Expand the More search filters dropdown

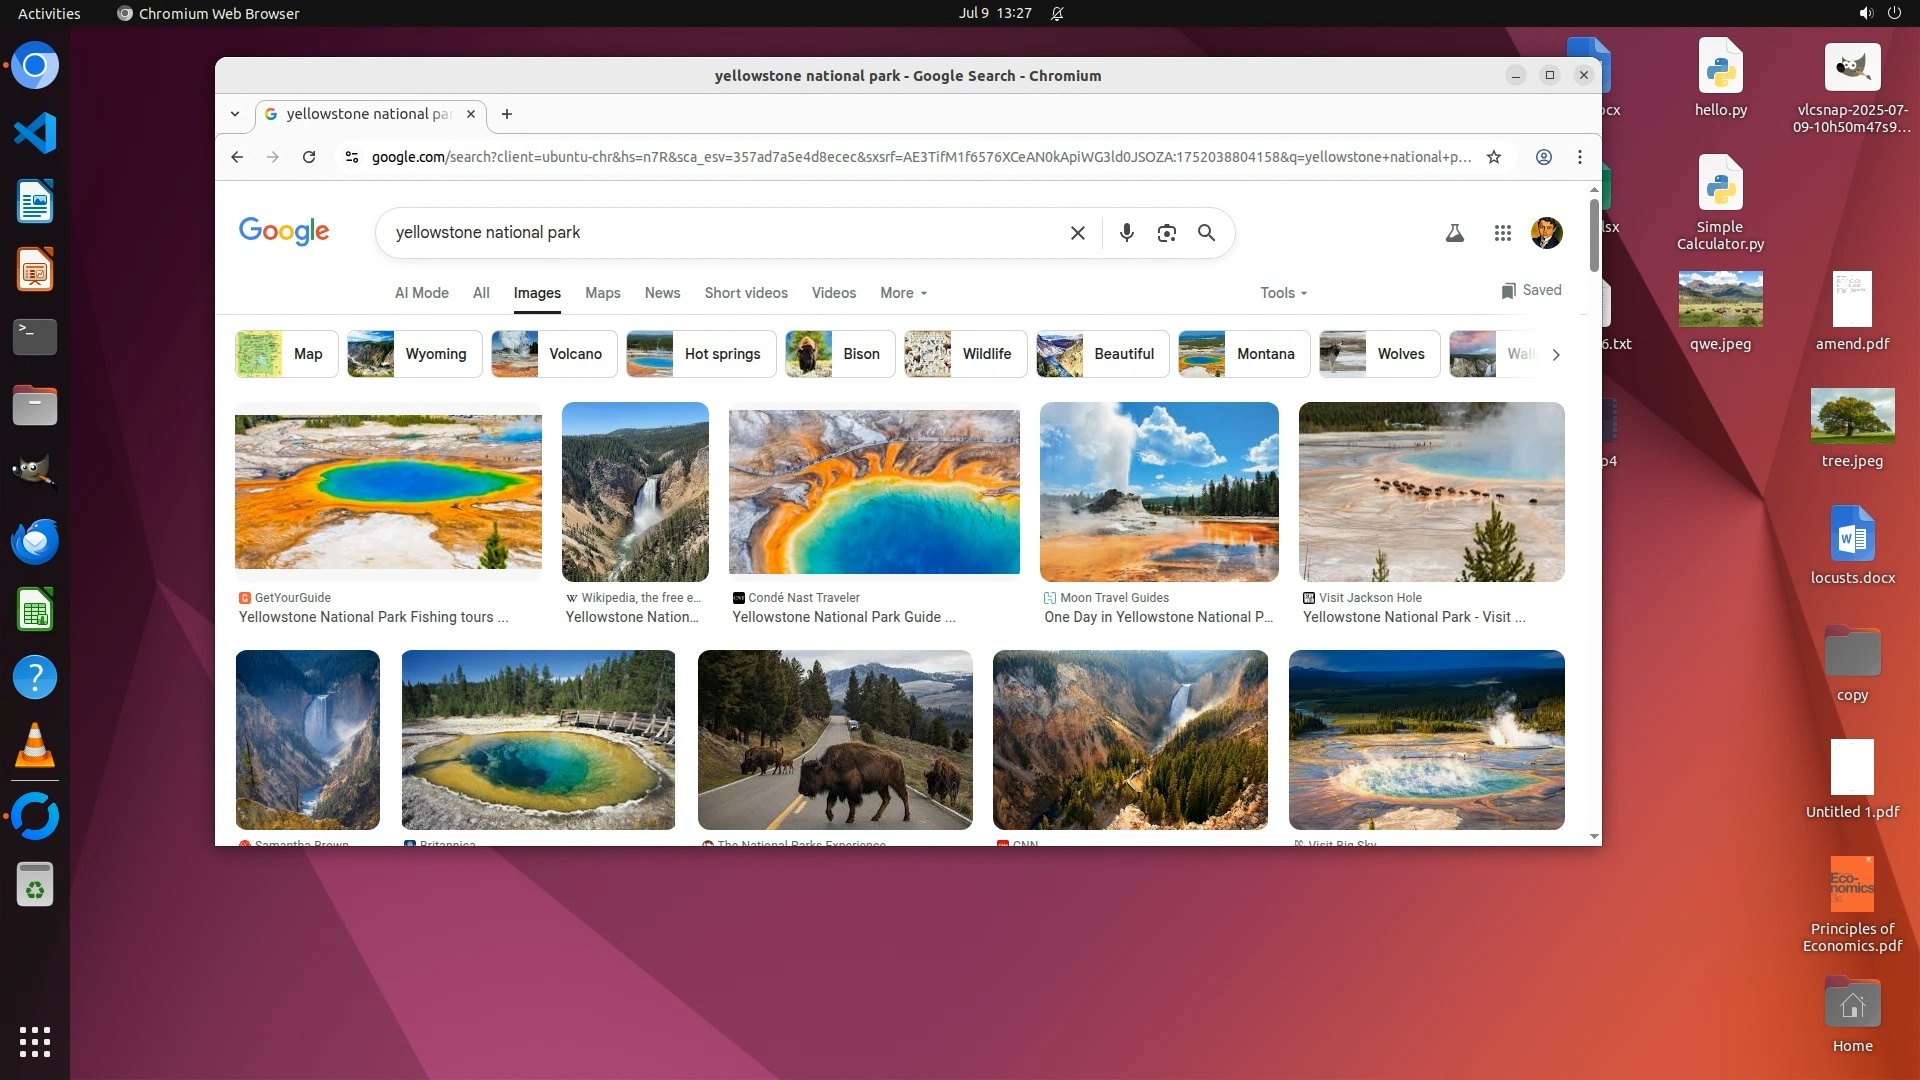[x=903, y=293]
